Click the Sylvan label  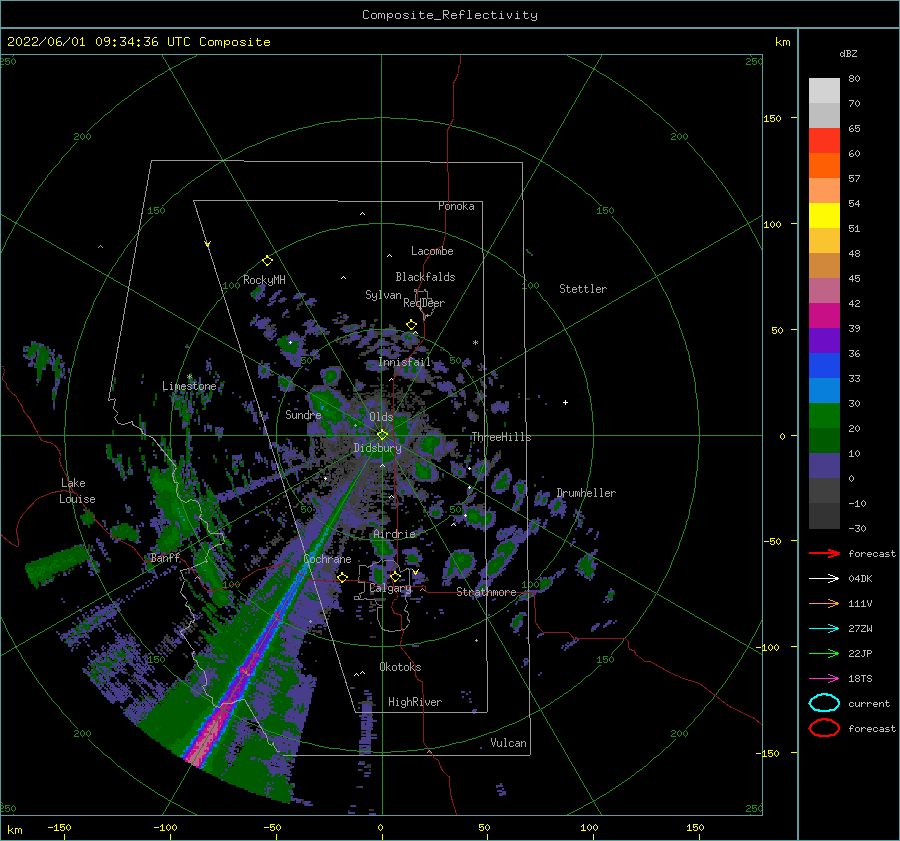383,295
